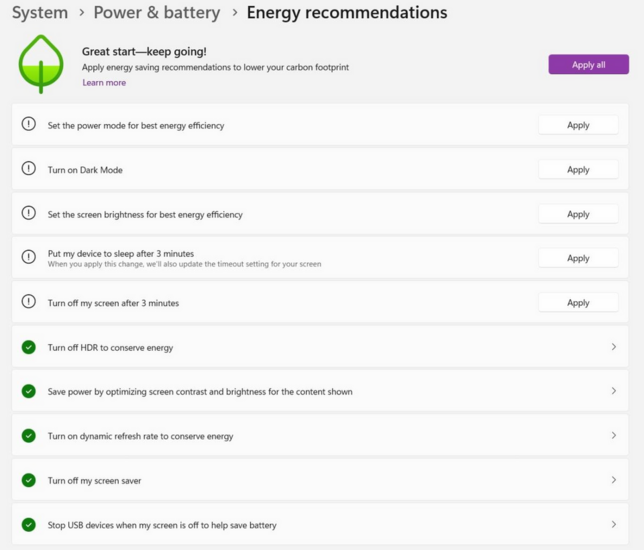Click the green checkmark beside Stop USB devices
This screenshot has width=644, height=550.
click(x=29, y=525)
